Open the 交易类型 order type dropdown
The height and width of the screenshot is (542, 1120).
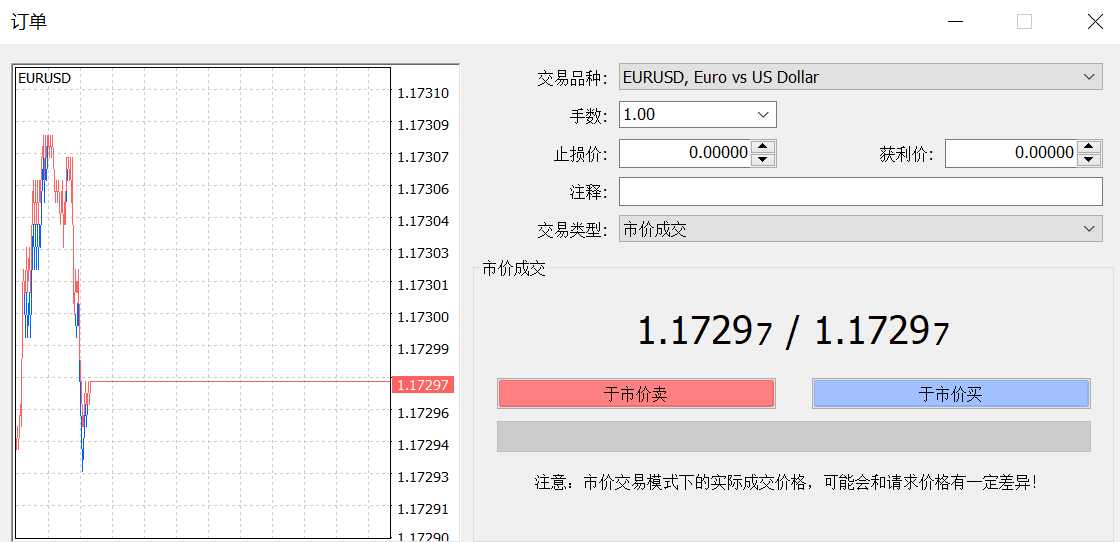(861, 229)
